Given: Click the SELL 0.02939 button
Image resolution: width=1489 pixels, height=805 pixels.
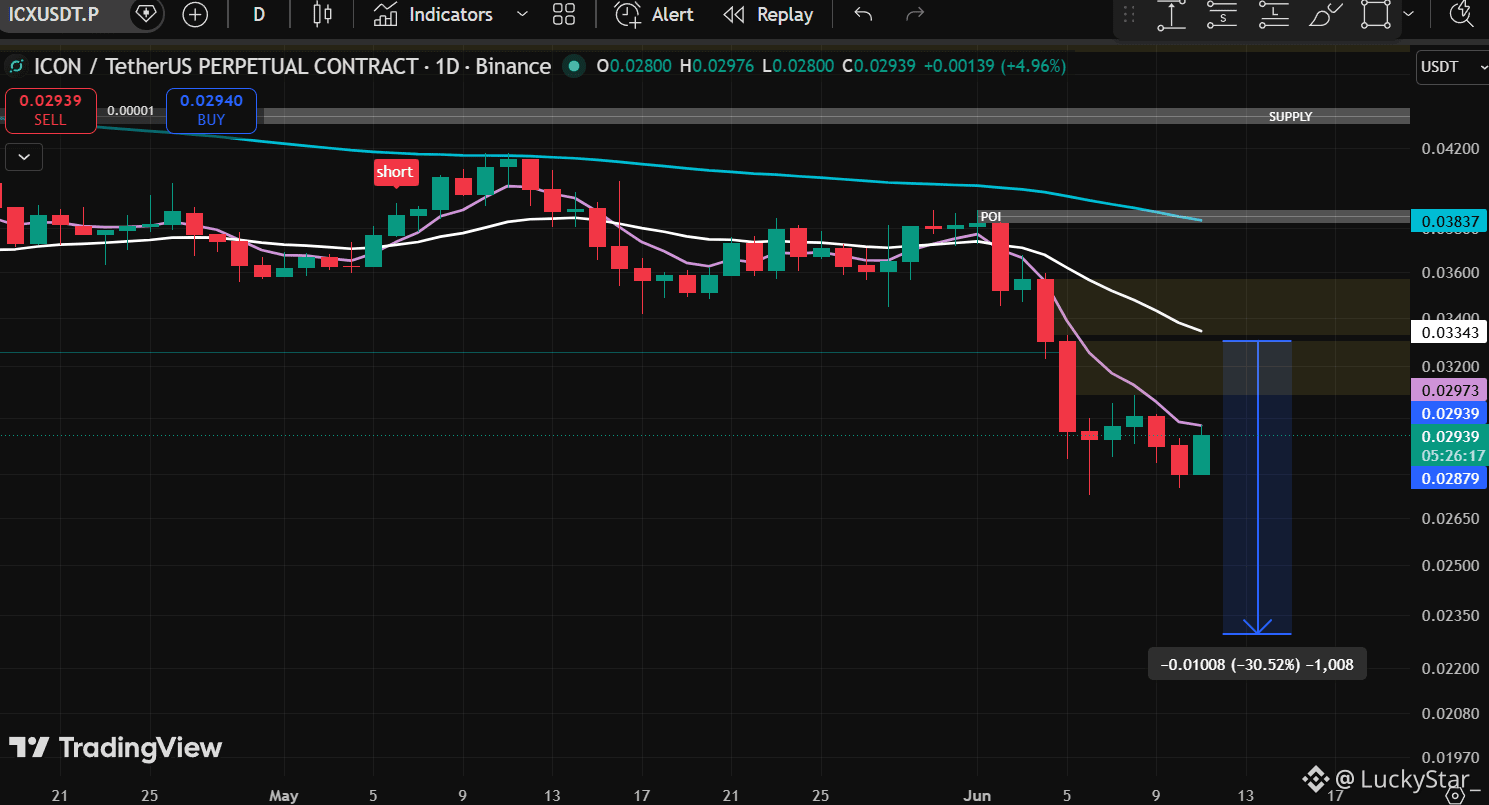Looking at the screenshot, I should [x=50, y=111].
